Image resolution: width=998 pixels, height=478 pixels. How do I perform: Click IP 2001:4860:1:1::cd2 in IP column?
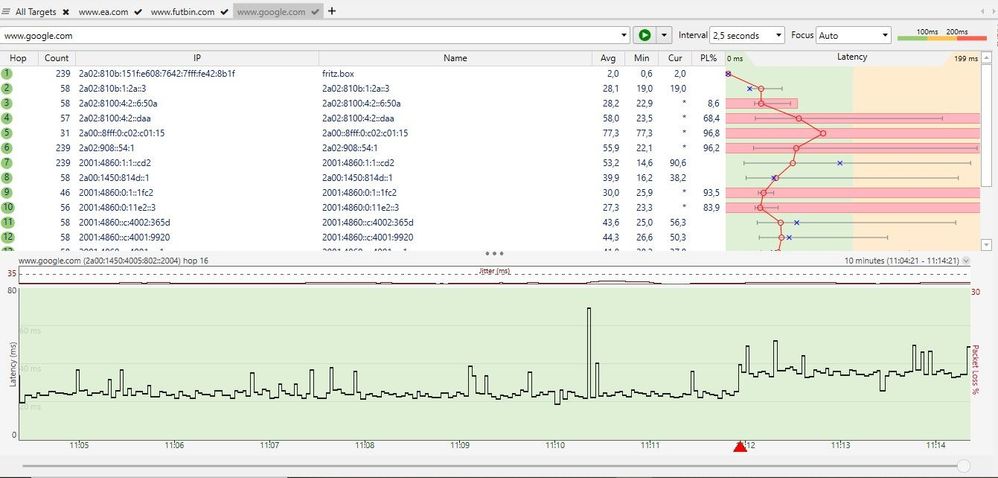pos(115,163)
